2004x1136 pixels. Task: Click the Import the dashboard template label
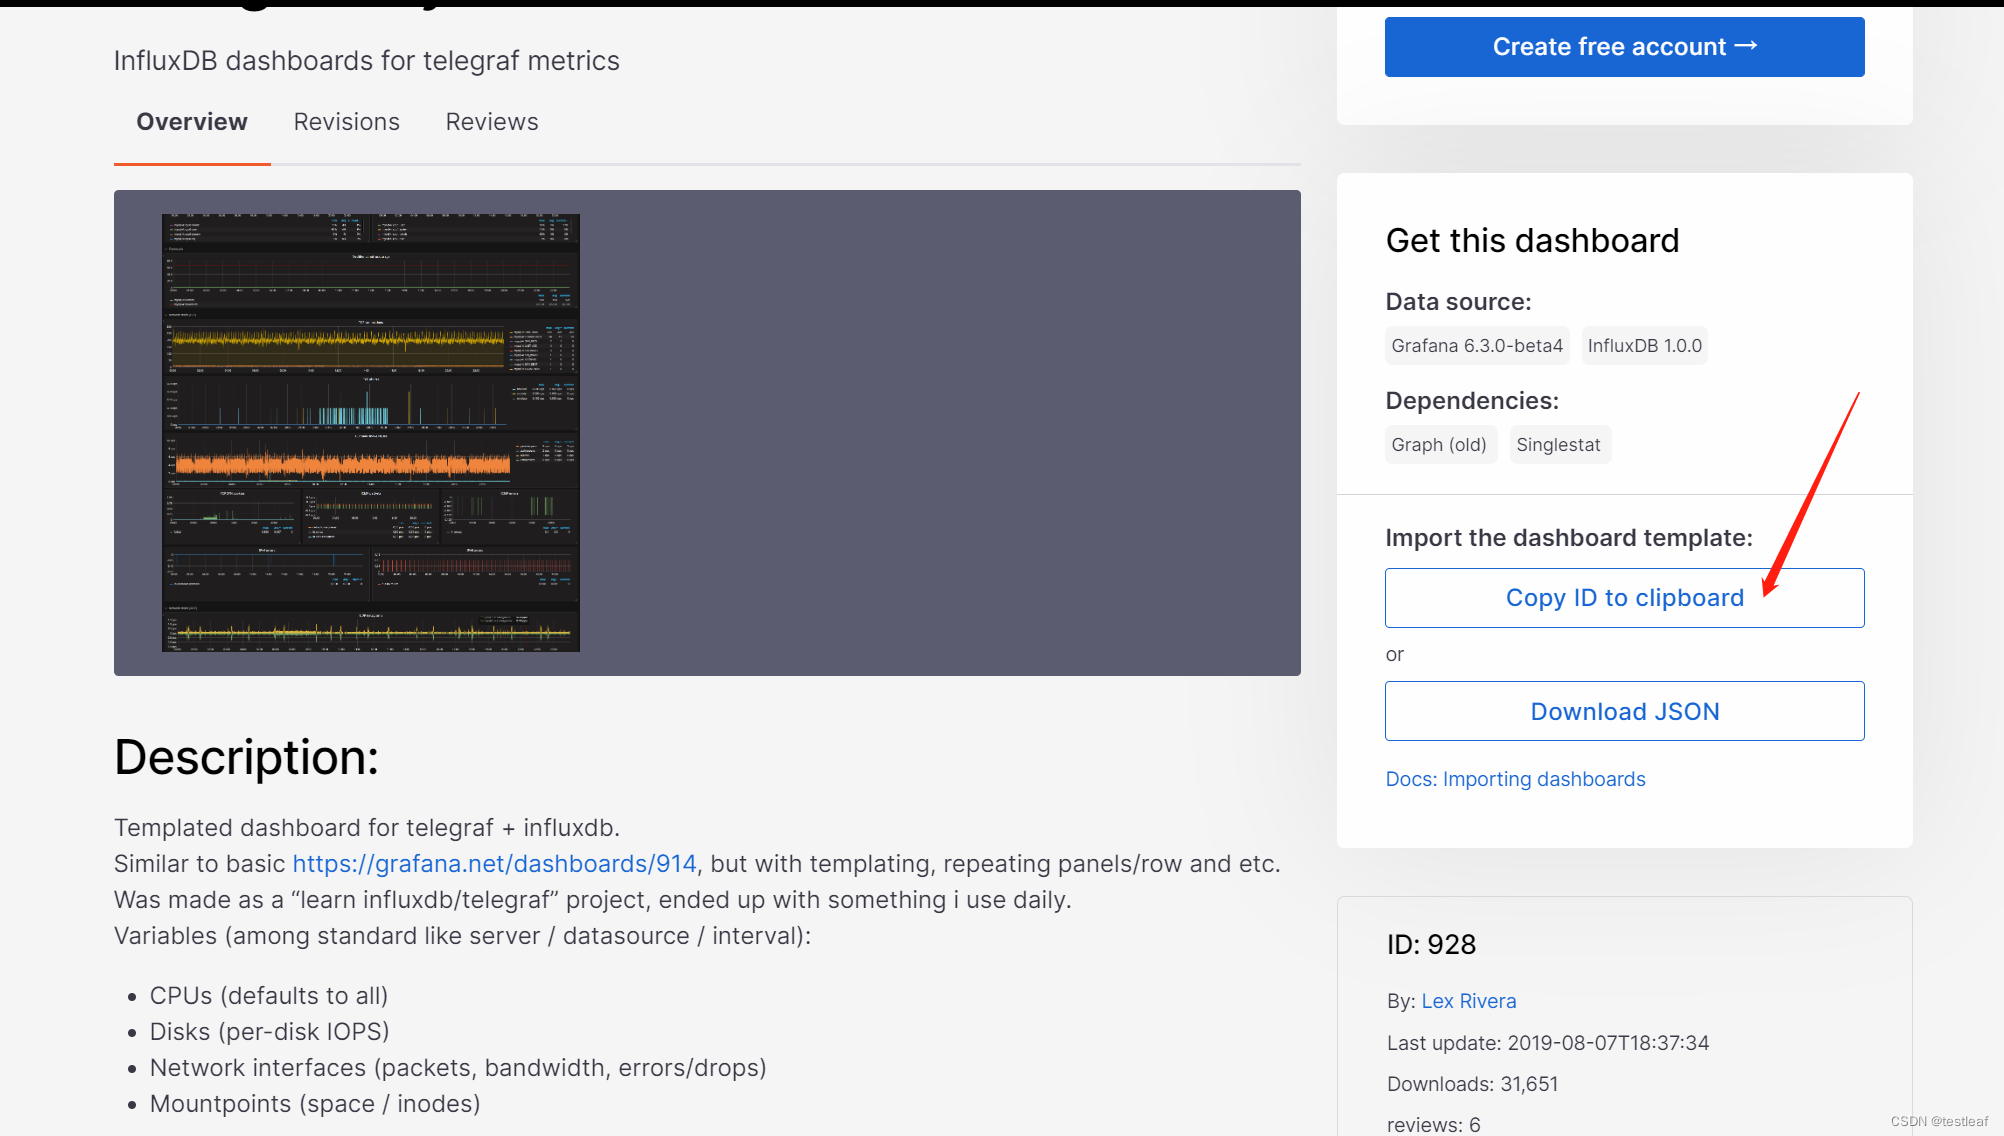(1569, 538)
